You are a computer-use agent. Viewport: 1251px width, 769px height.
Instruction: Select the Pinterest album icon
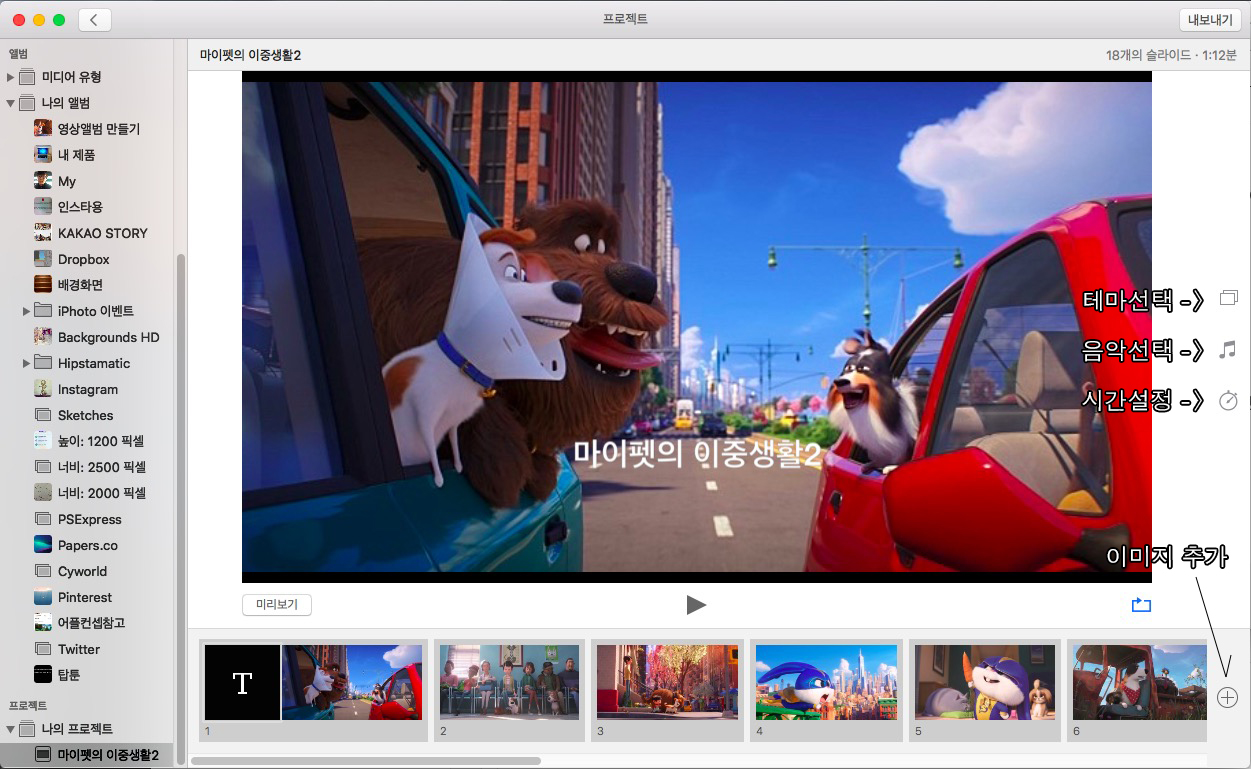[x=43, y=597]
